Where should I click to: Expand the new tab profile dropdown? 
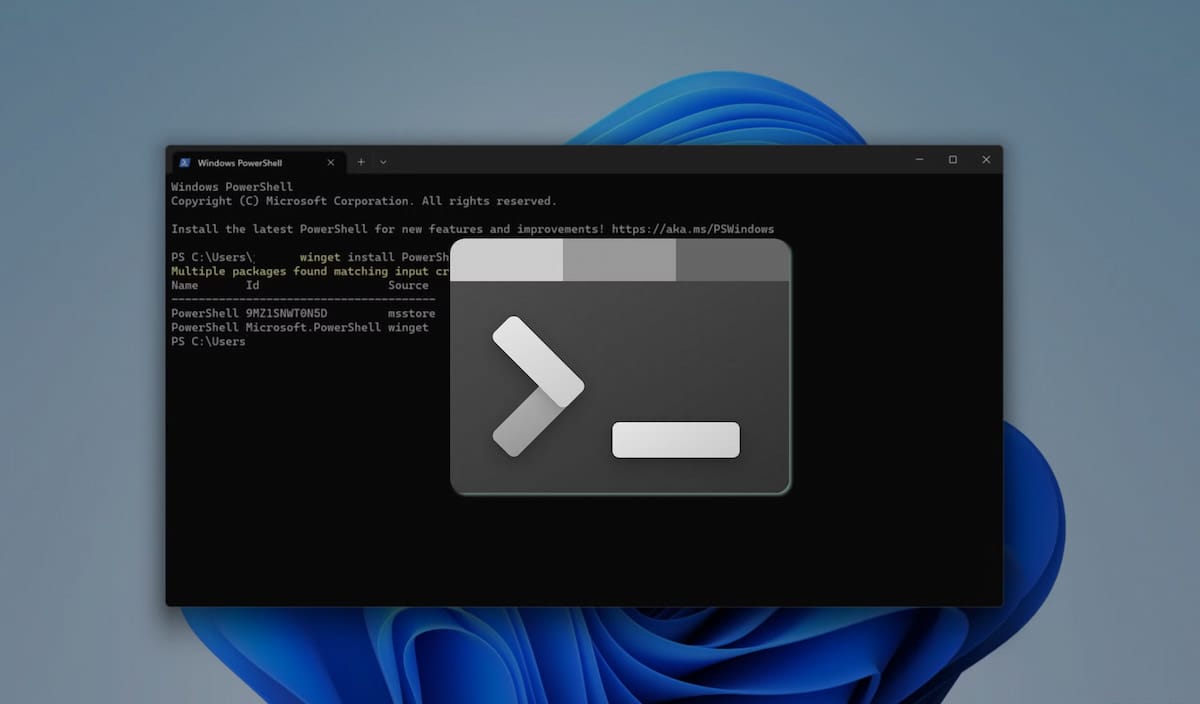pos(383,161)
